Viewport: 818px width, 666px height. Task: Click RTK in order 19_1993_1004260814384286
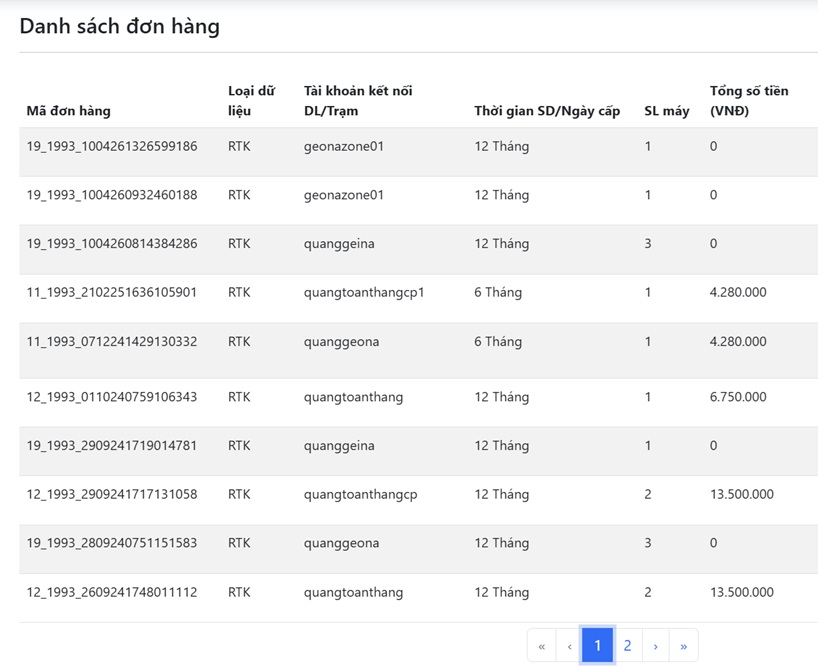click(x=239, y=244)
